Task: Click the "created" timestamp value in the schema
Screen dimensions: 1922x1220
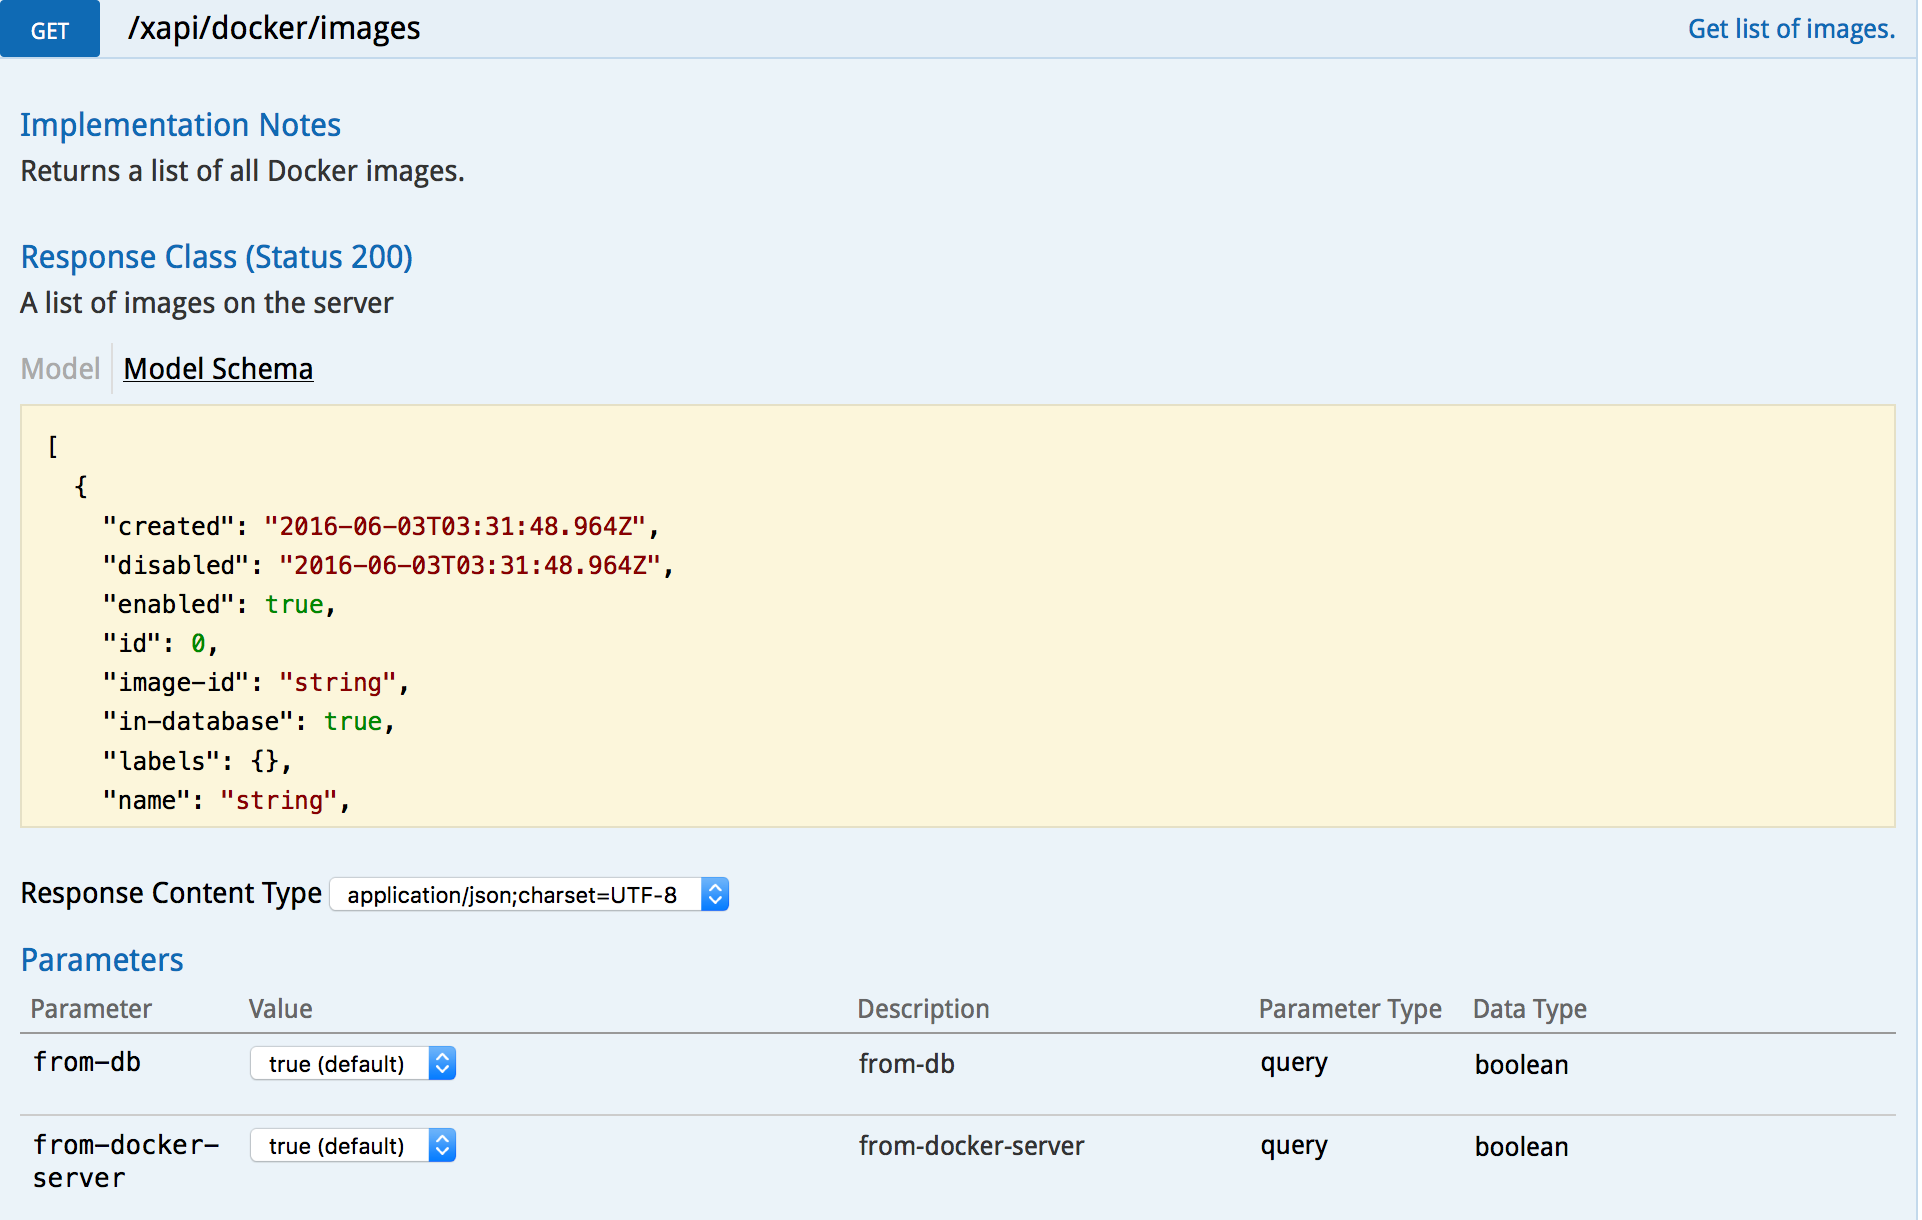Action: click(454, 527)
